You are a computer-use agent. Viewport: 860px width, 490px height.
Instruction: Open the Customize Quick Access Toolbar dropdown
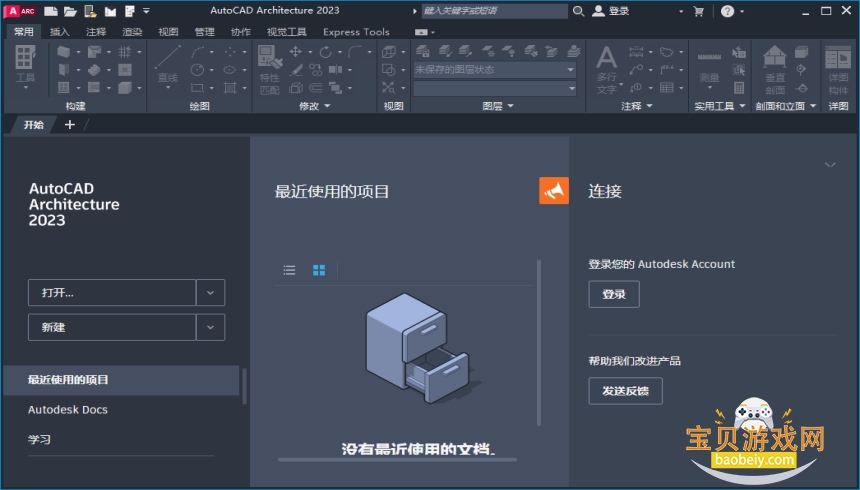[146, 10]
